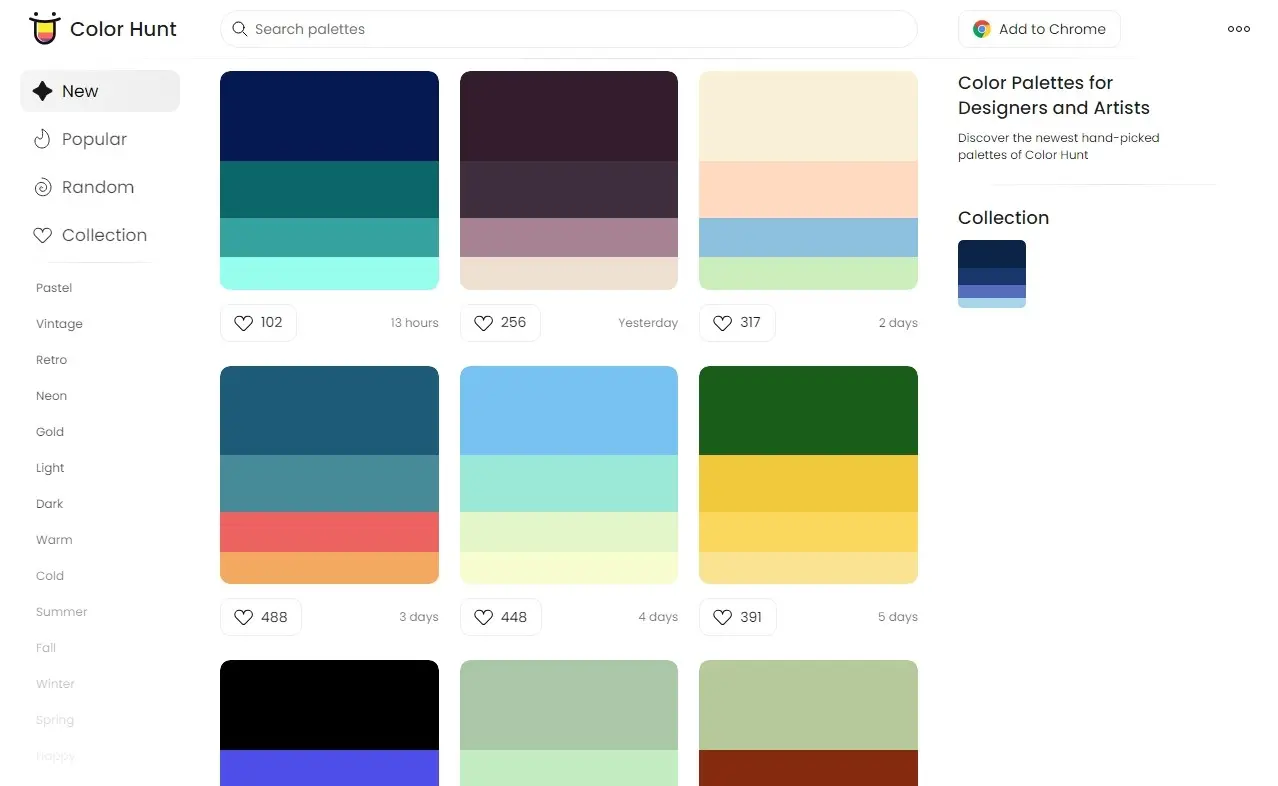Viewport: 1278px width, 786px height.
Task: Click the Add to Chrome button
Action: click(x=1039, y=29)
